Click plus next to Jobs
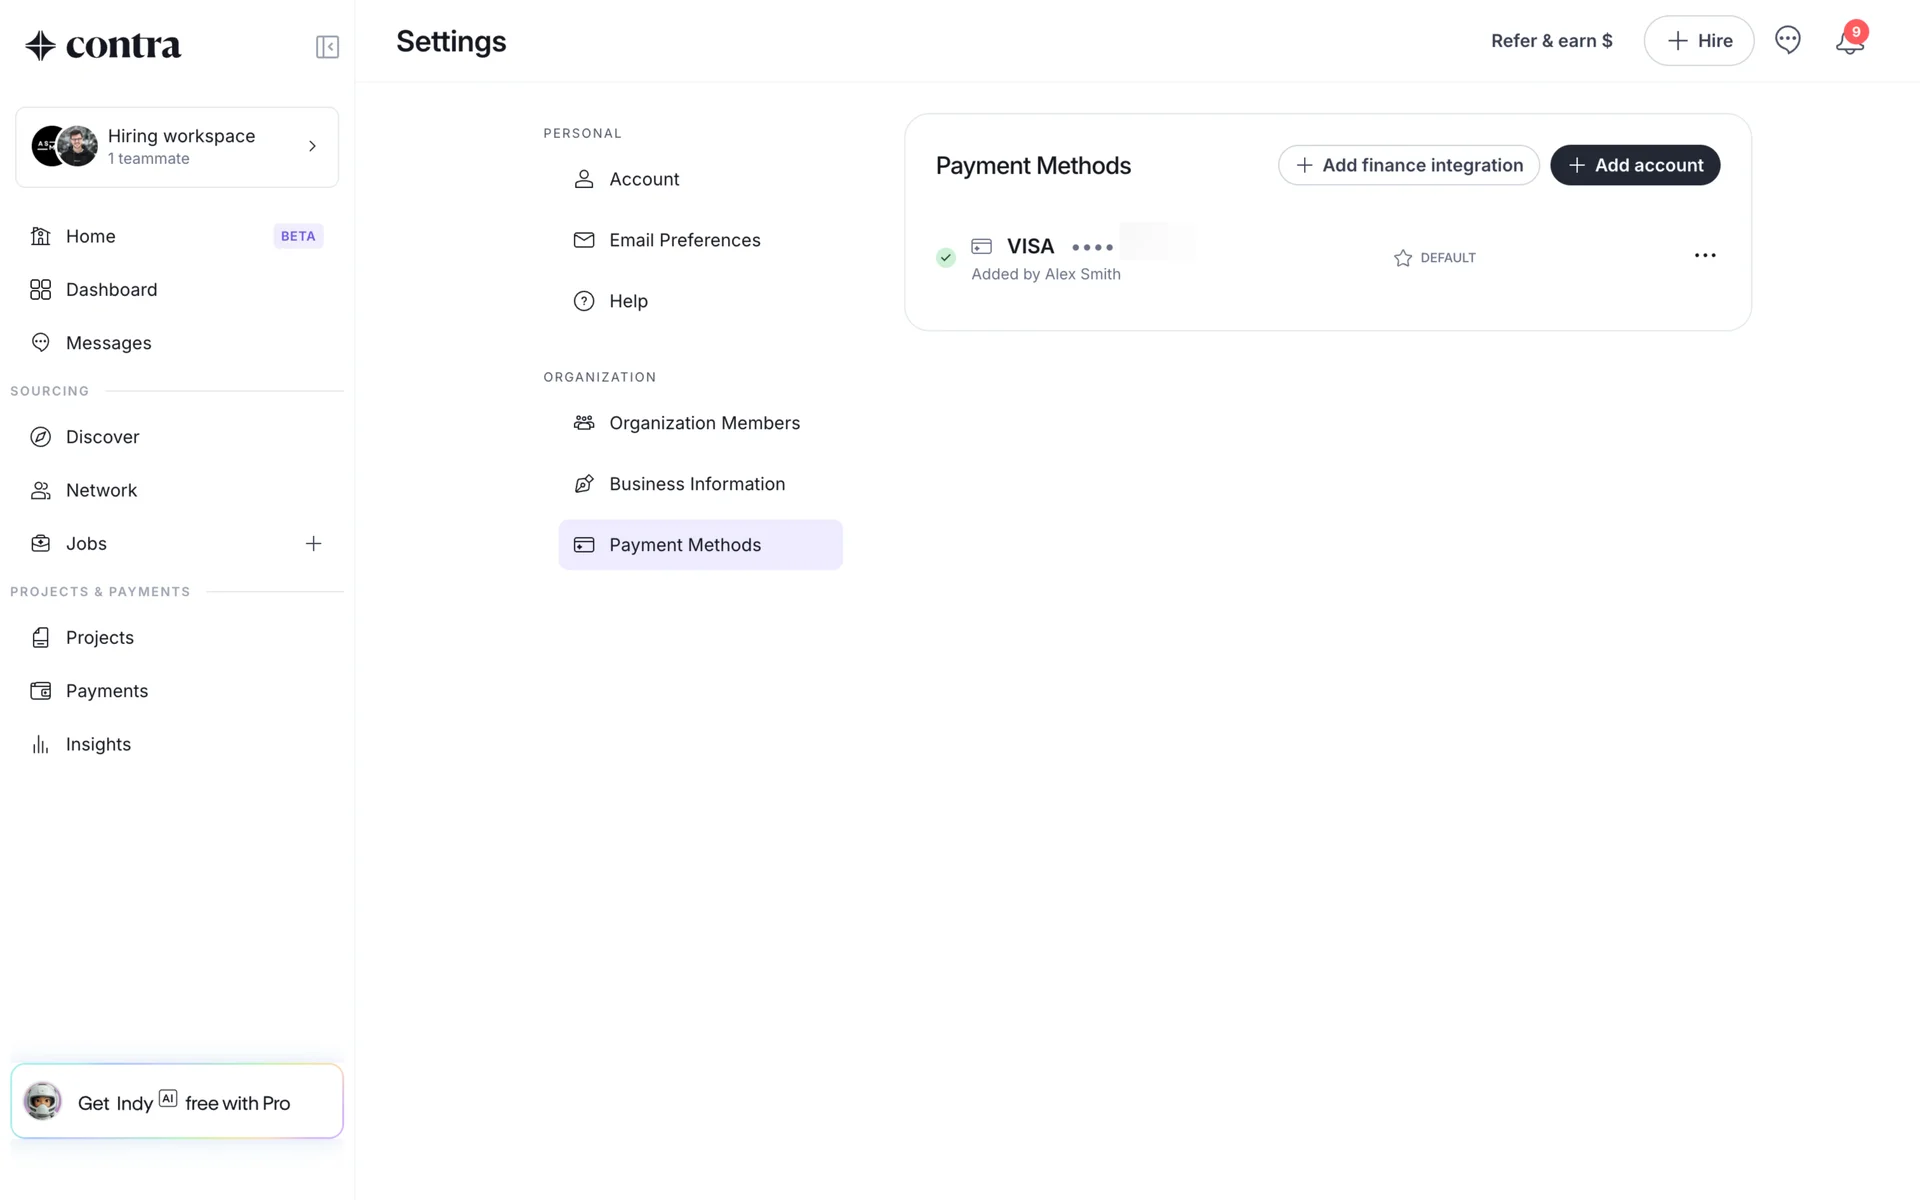This screenshot has height=1200, width=1920. click(313, 544)
